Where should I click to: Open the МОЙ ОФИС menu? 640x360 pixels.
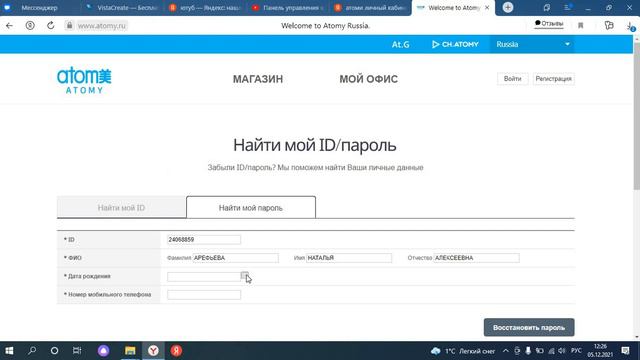tap(369, 79)
